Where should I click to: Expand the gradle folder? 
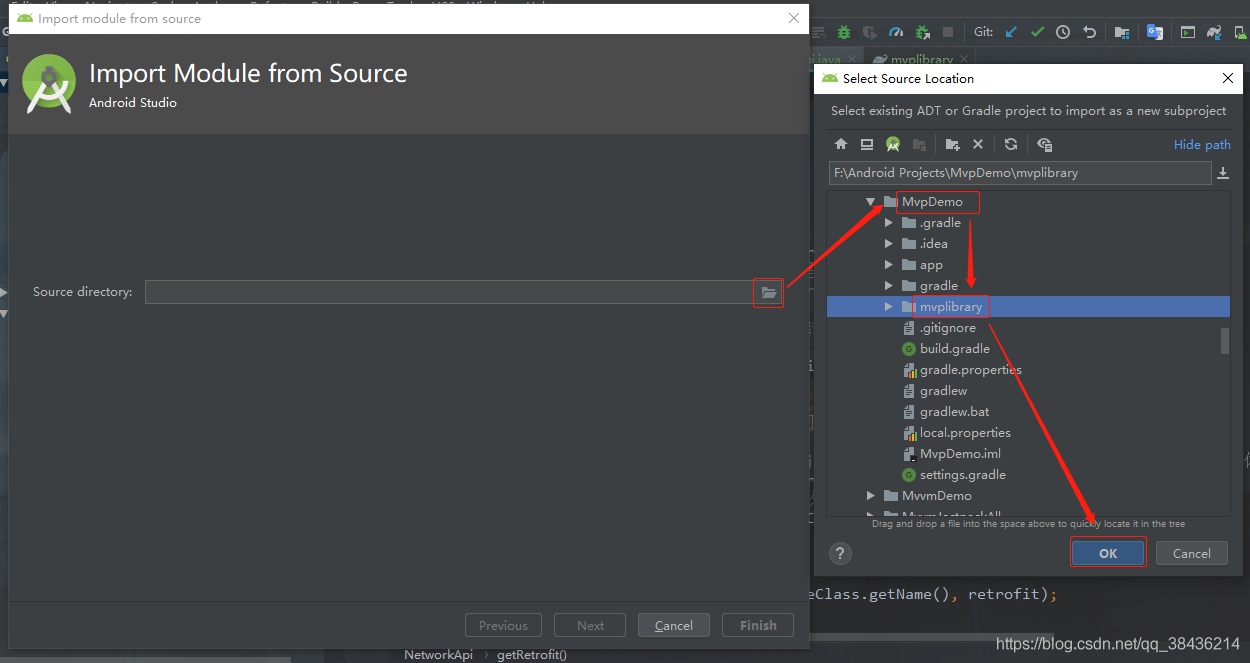pyautogui.click(x=888, y=286)
